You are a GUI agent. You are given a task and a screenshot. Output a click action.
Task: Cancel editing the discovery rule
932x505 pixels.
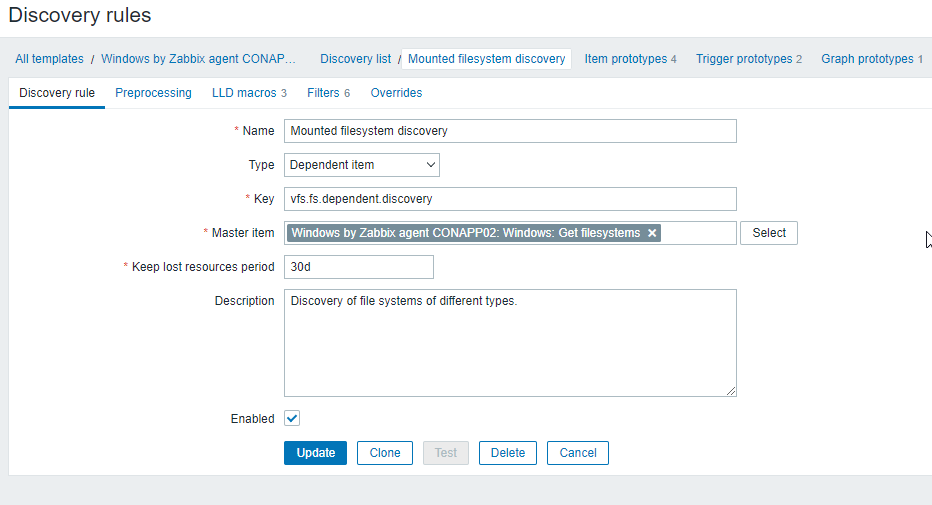[578, 453]
